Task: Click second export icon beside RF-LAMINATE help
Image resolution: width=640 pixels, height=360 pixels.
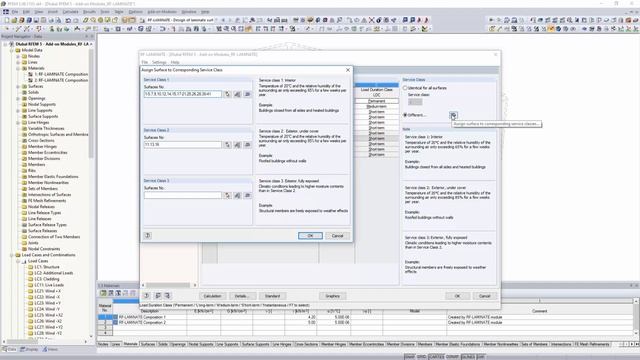Action: point(167,296)
